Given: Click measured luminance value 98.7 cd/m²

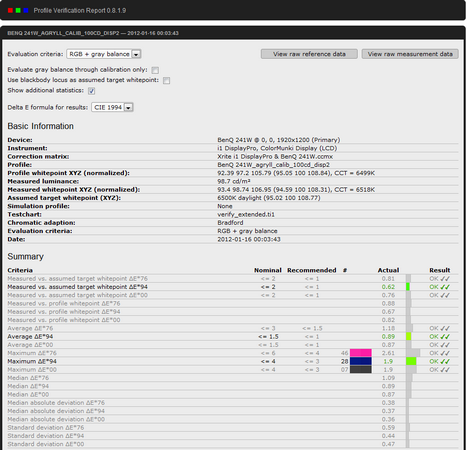Looking at the screenshot, I should tap(234, 181).
